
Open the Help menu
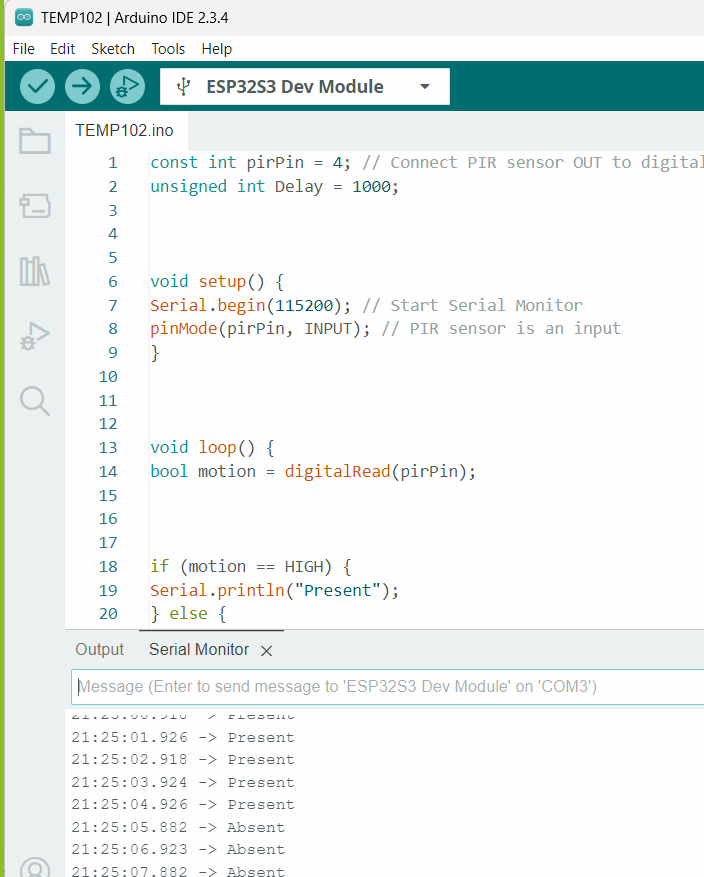click(x=216, y=49)
